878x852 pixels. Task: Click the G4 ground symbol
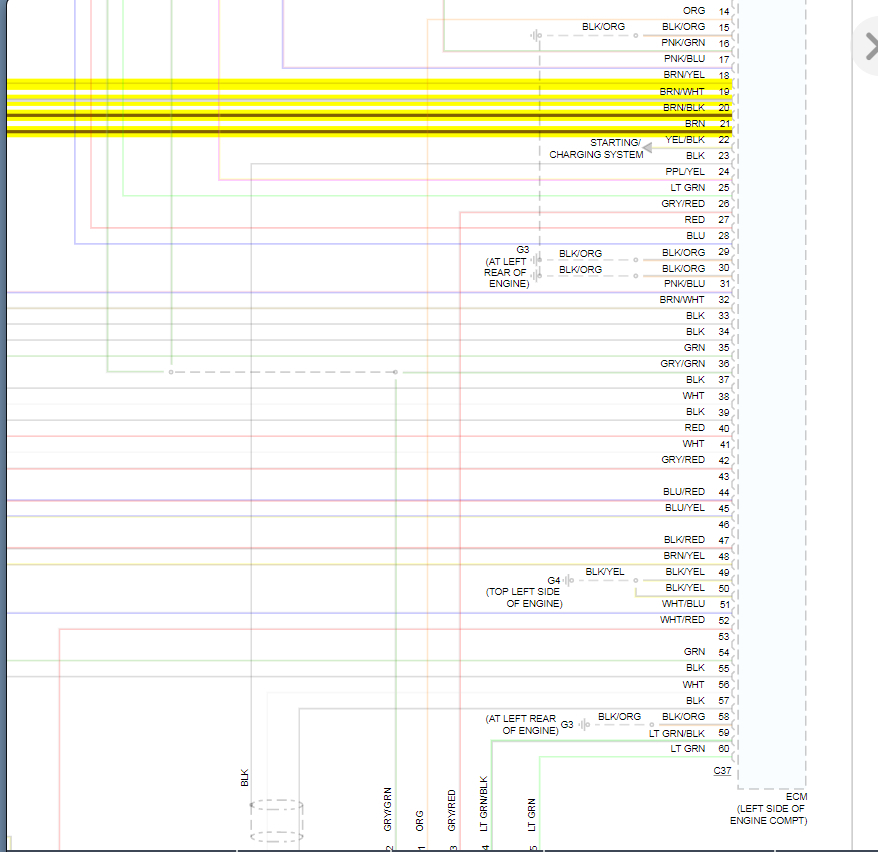568,580
